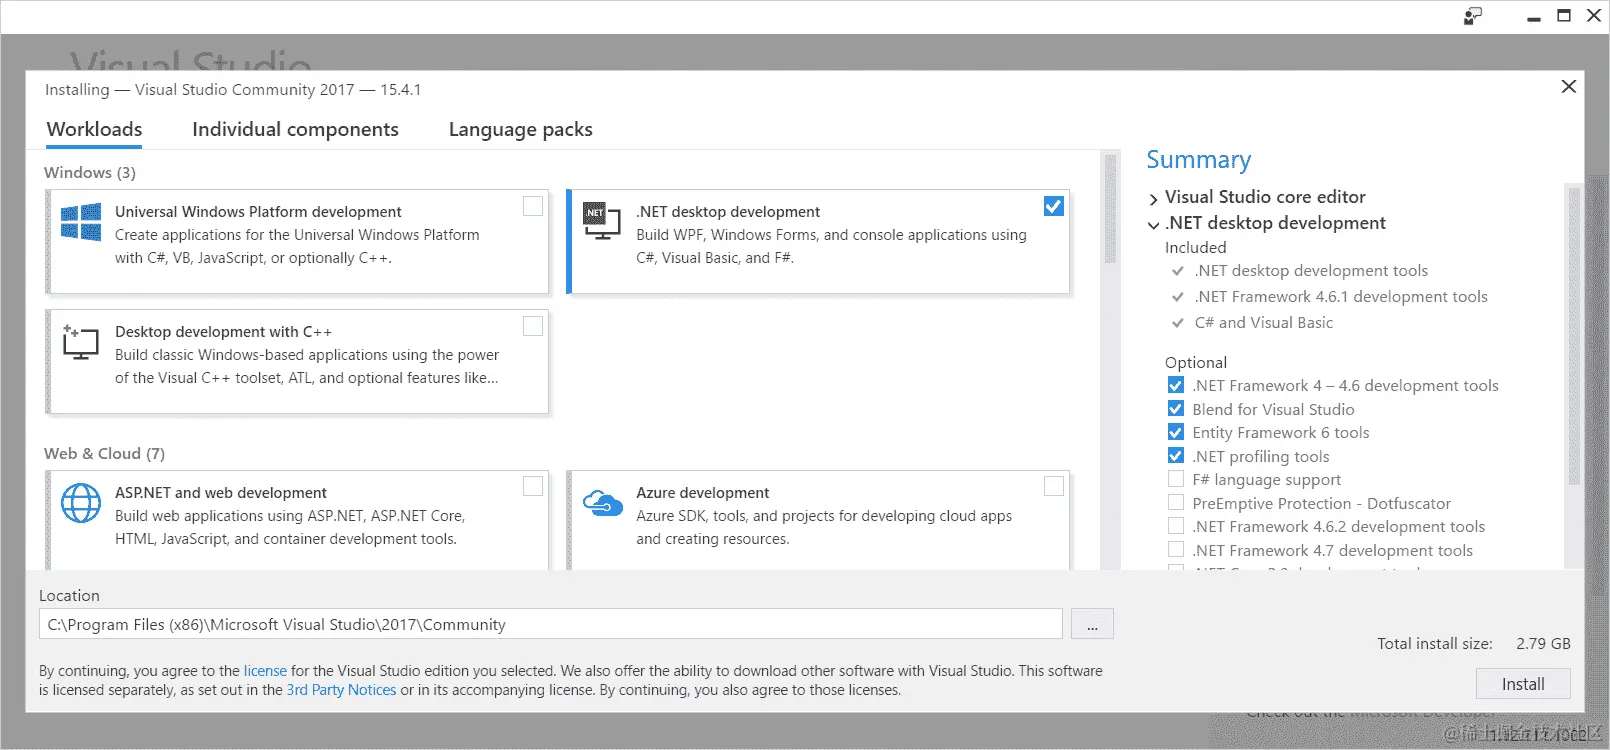Enable F# language support

(x=1176, y=479)
